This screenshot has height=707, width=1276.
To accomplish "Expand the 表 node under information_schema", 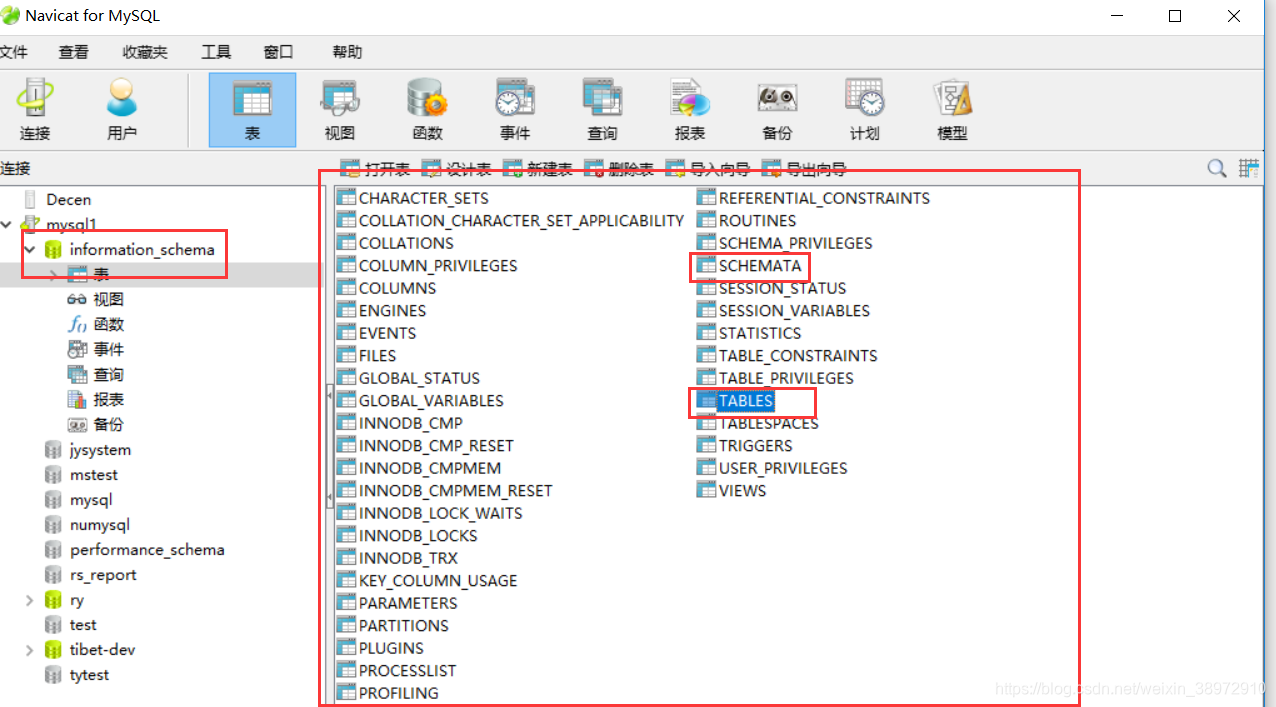I will 53,274.
